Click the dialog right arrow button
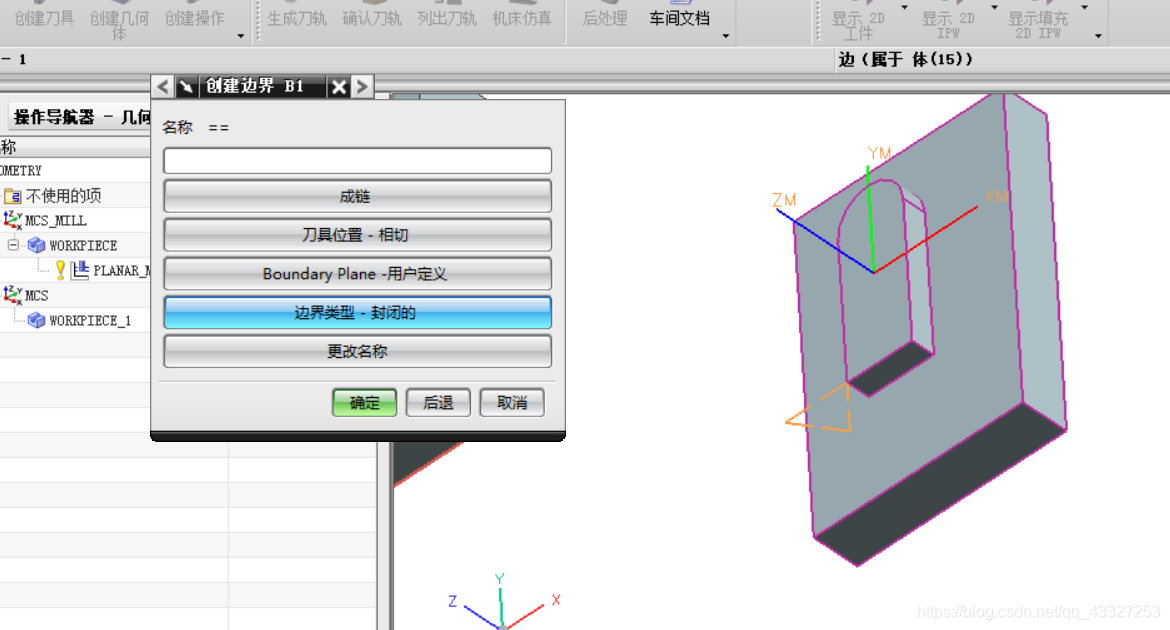This screenshot has height=630, width=1170. (x=363, y=87)
